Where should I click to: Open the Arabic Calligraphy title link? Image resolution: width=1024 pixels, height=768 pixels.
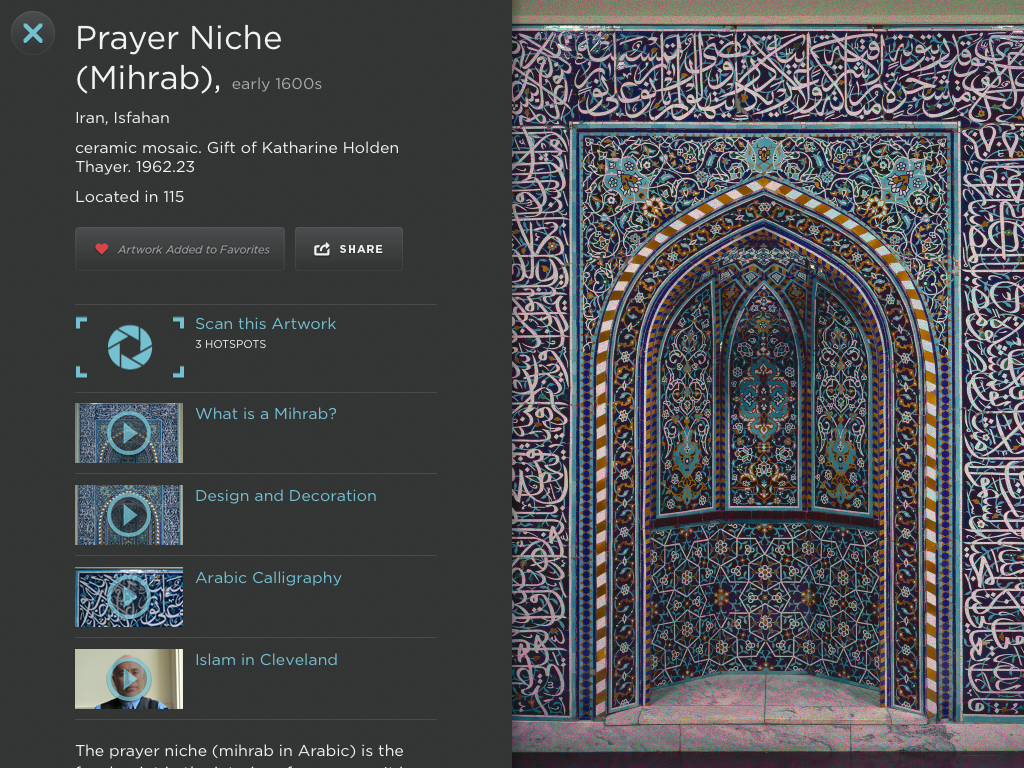[x=268, y=578]
